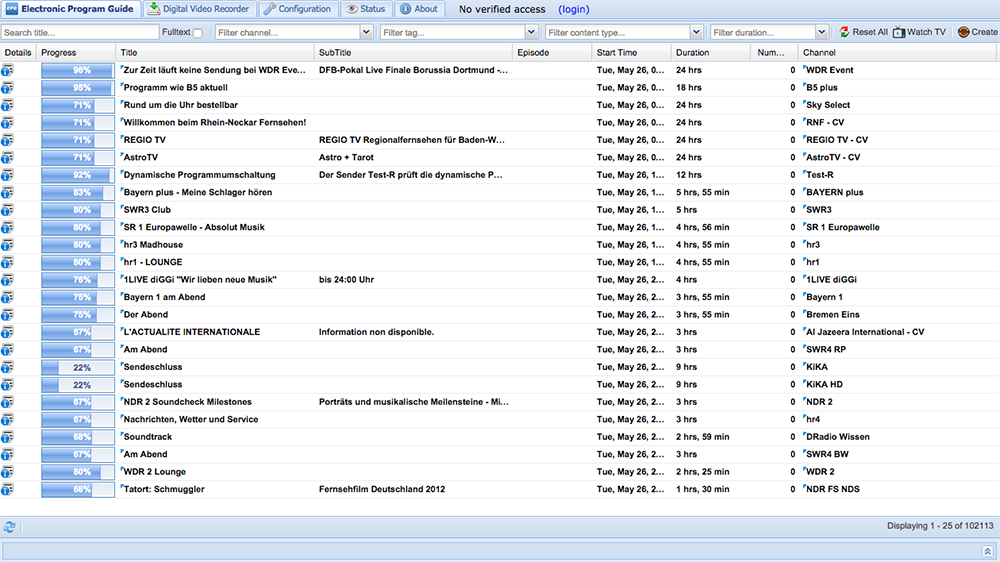The height and width of the screenshot is (562, 1000).
Task: Open details icon for 1LIVE diGGi row
Action: tap(7, 280)
